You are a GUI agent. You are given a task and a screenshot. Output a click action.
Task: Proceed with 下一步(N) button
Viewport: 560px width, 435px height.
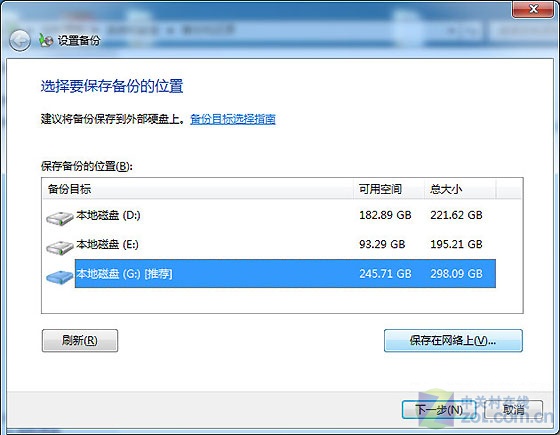(439, 409)
